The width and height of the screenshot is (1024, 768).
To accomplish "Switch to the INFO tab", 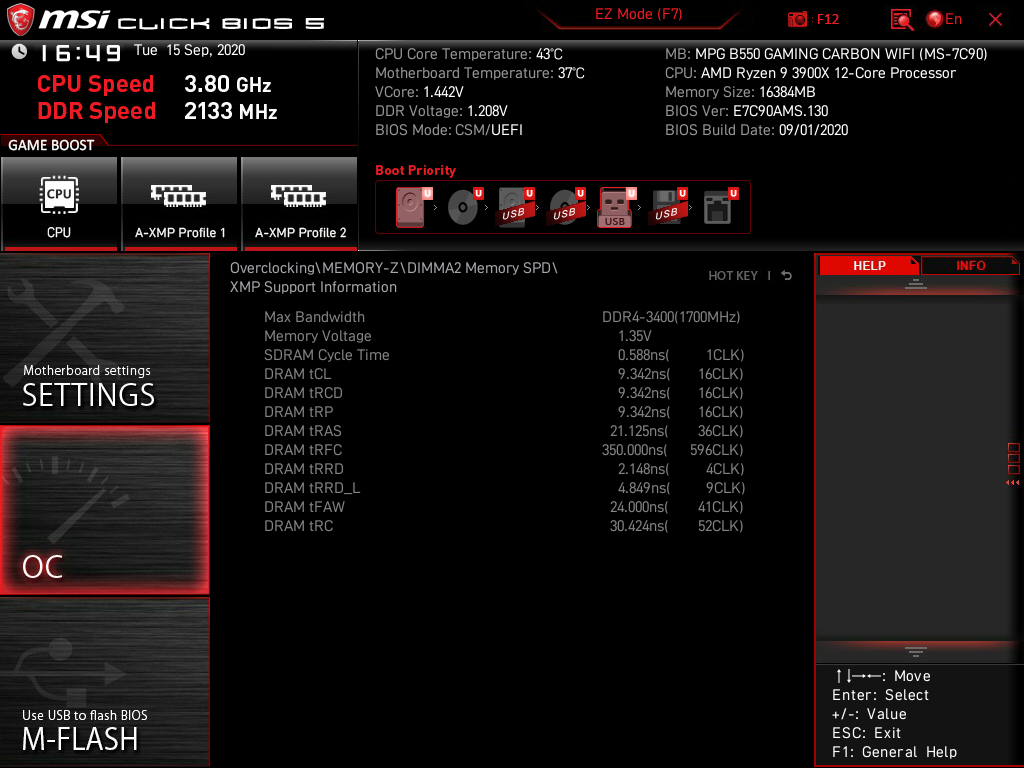I will pyautogui.click(x=970, y=266).
